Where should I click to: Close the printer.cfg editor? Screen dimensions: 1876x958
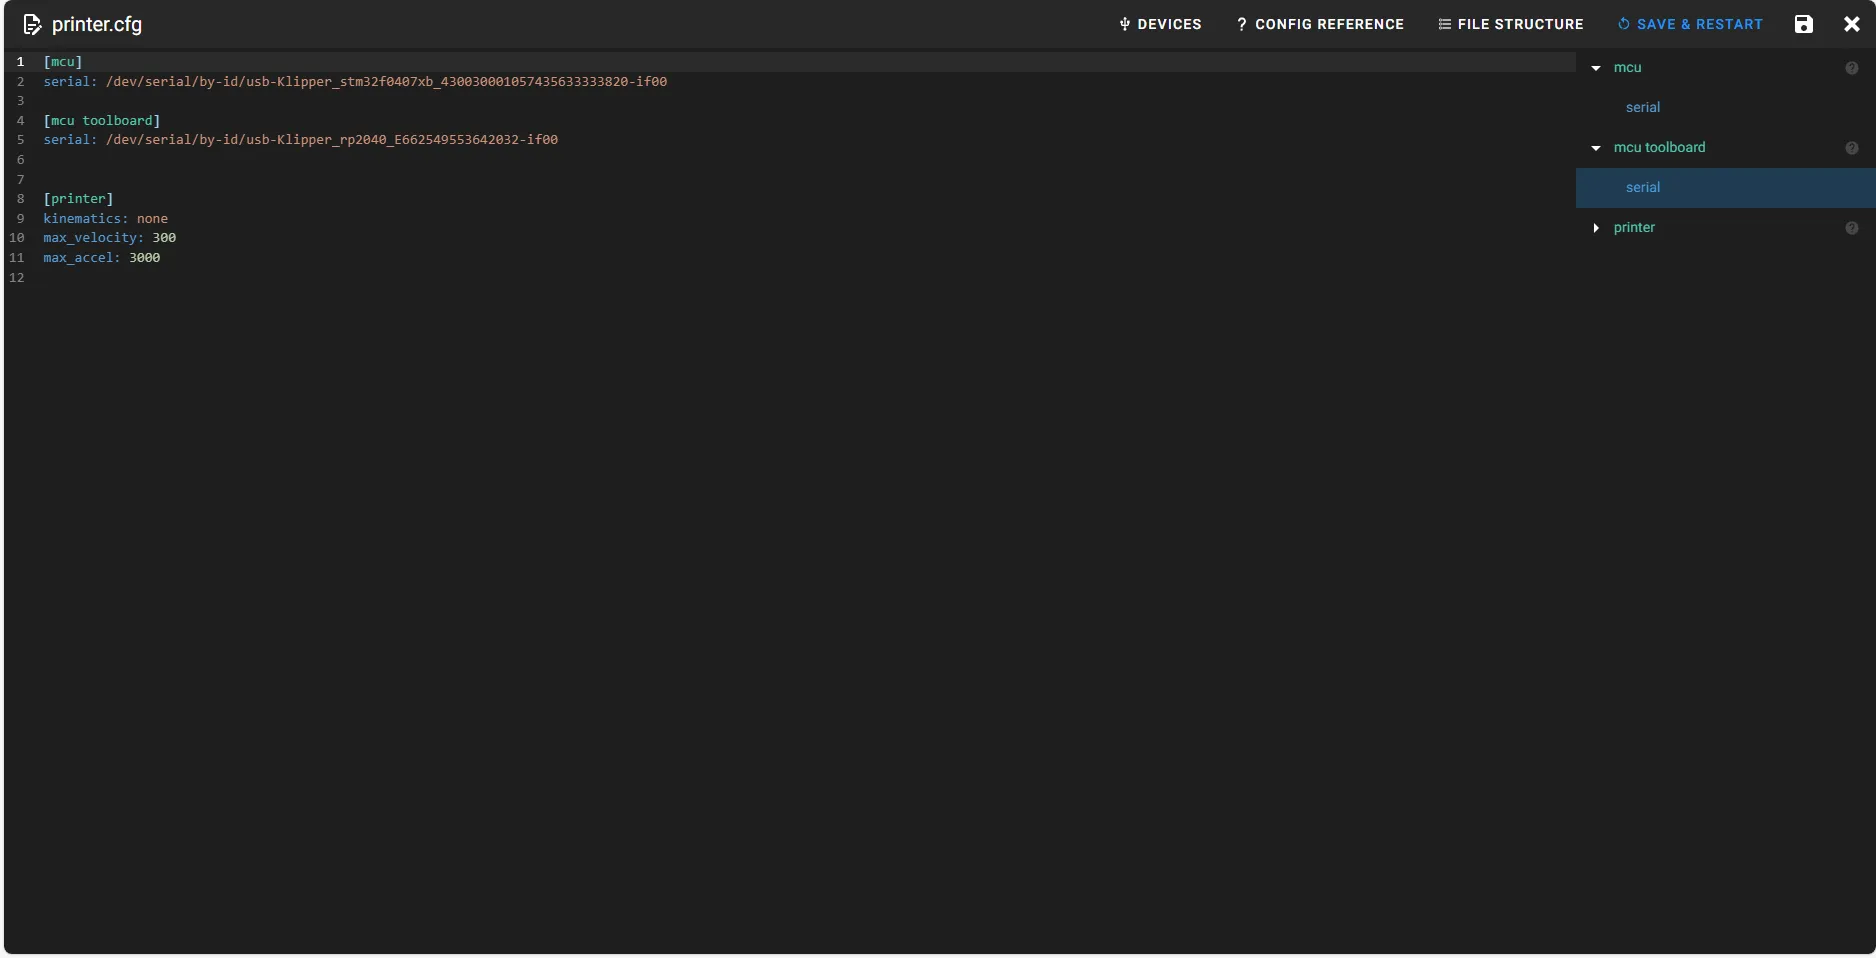click(x=1851, y=24)
